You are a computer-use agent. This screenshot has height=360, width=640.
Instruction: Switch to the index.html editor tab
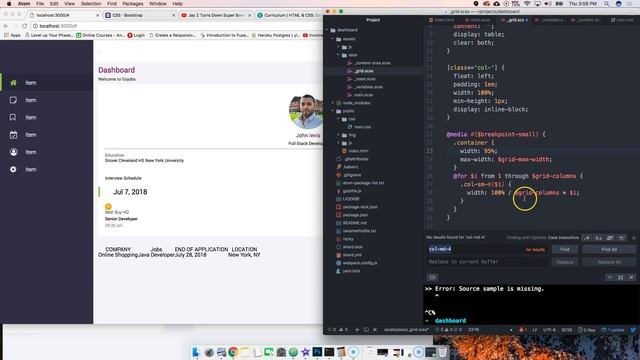click(442, 20)
